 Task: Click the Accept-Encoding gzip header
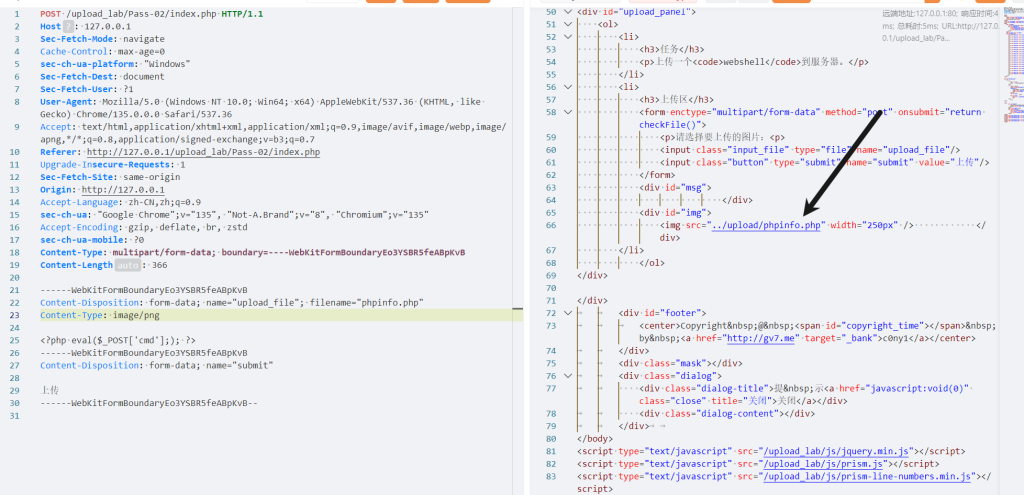pos(143,227)
